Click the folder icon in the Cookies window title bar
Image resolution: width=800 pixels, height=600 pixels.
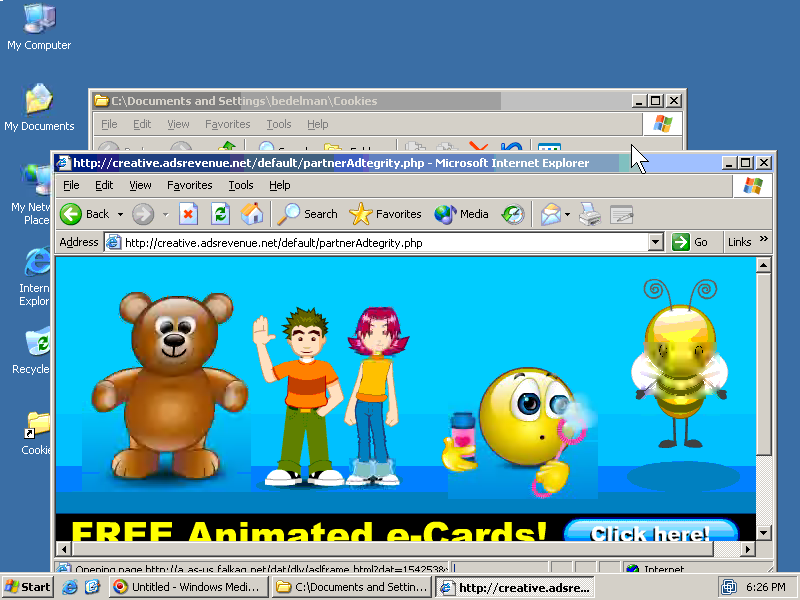(x=102, y=101)
